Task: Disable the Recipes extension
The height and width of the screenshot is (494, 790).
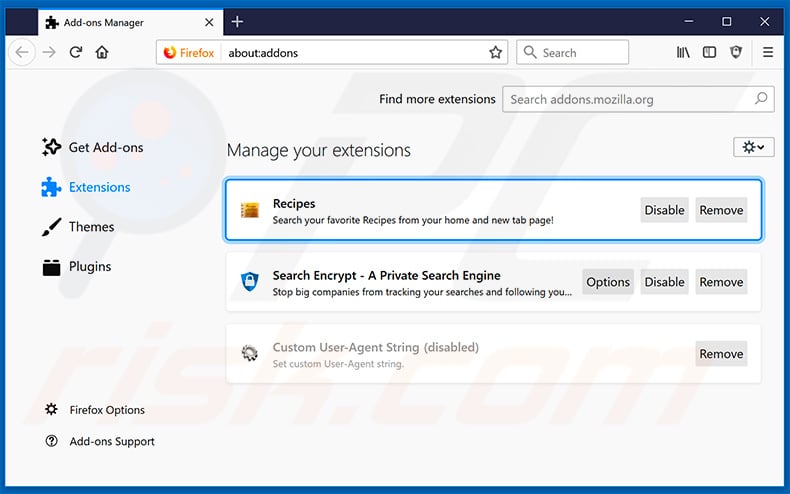Action: point(665,210)
